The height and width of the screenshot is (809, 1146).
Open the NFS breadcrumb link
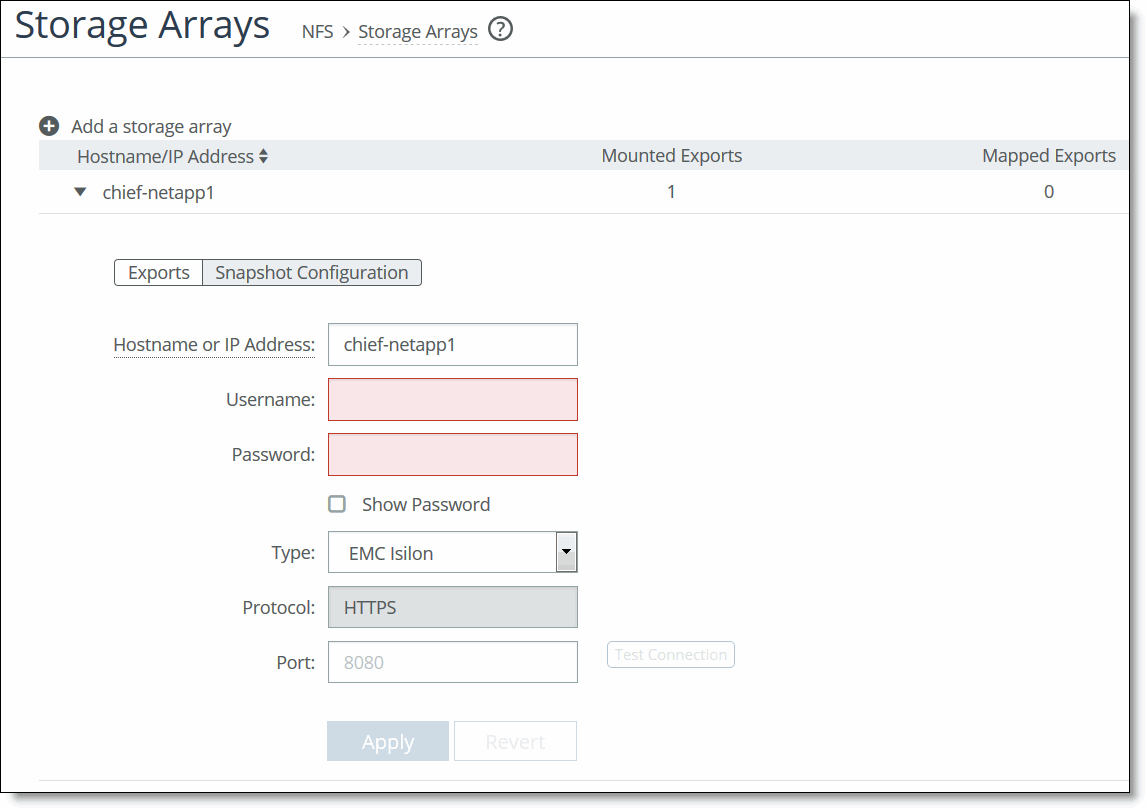317,31
